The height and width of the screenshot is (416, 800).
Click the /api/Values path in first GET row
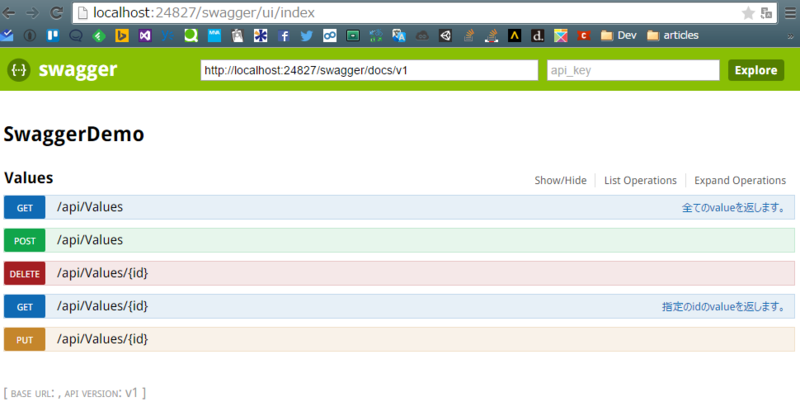(90, 207)
